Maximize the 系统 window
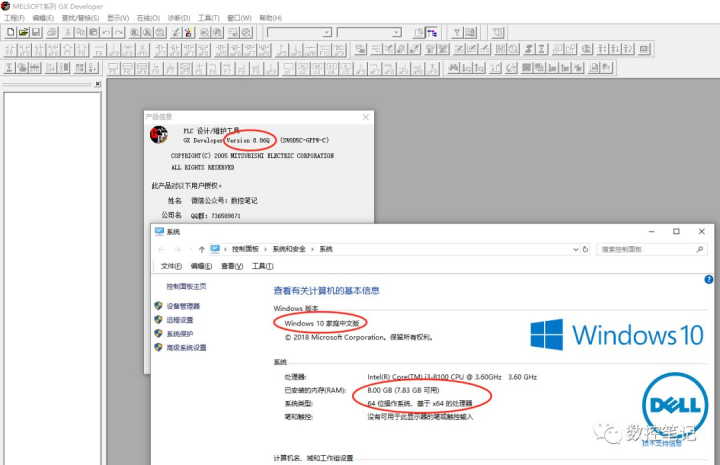The width and height of the screenshot is (720, 465). 676,231
